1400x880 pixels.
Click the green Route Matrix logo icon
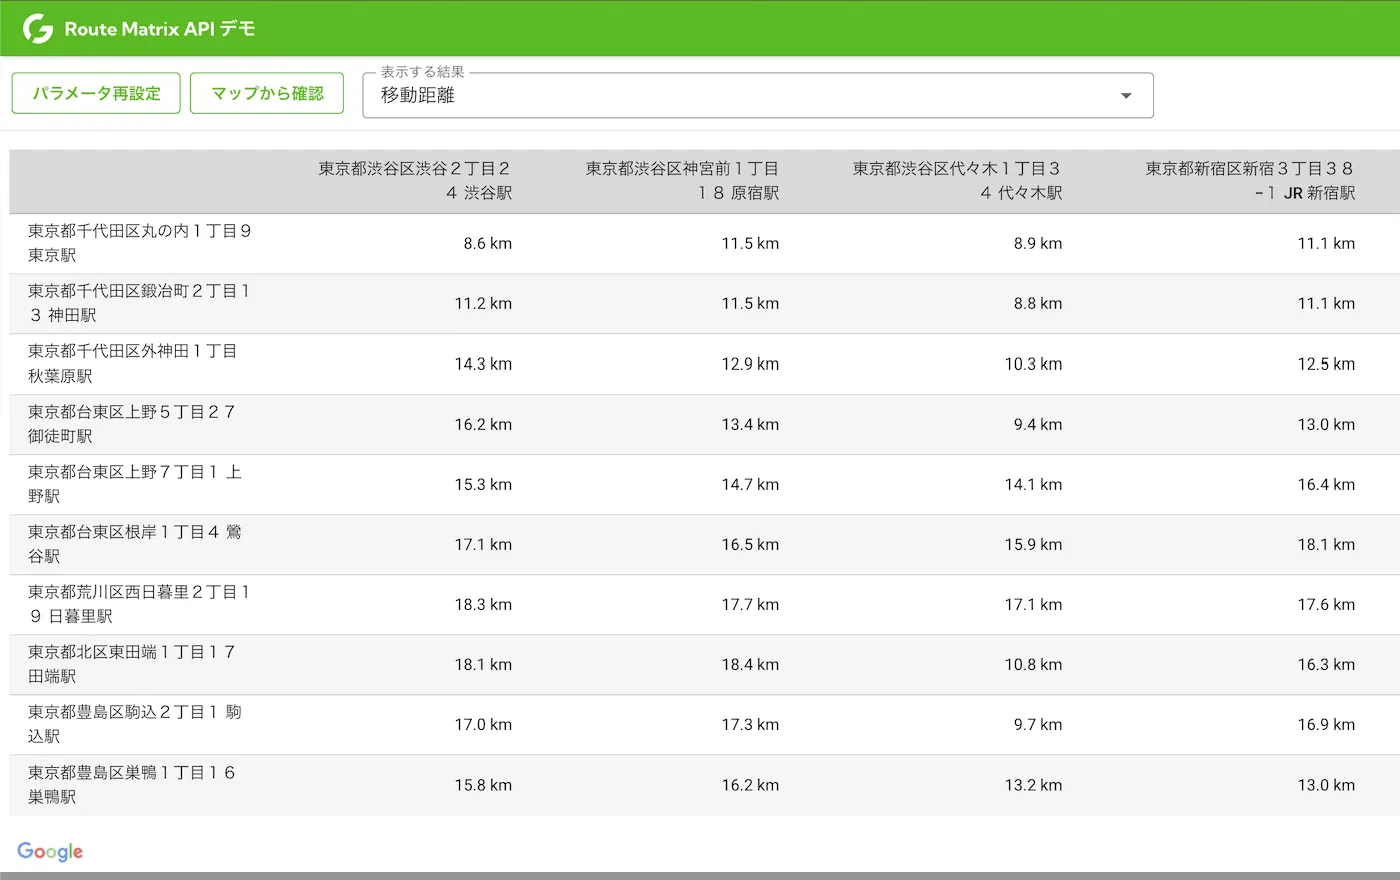click(38, 29)
